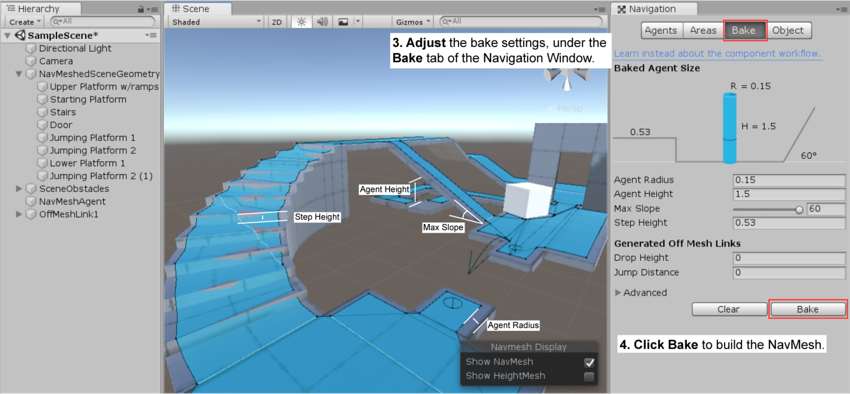Toggle the 2D view mode button
850x394 pixels.
coord(277,22)
